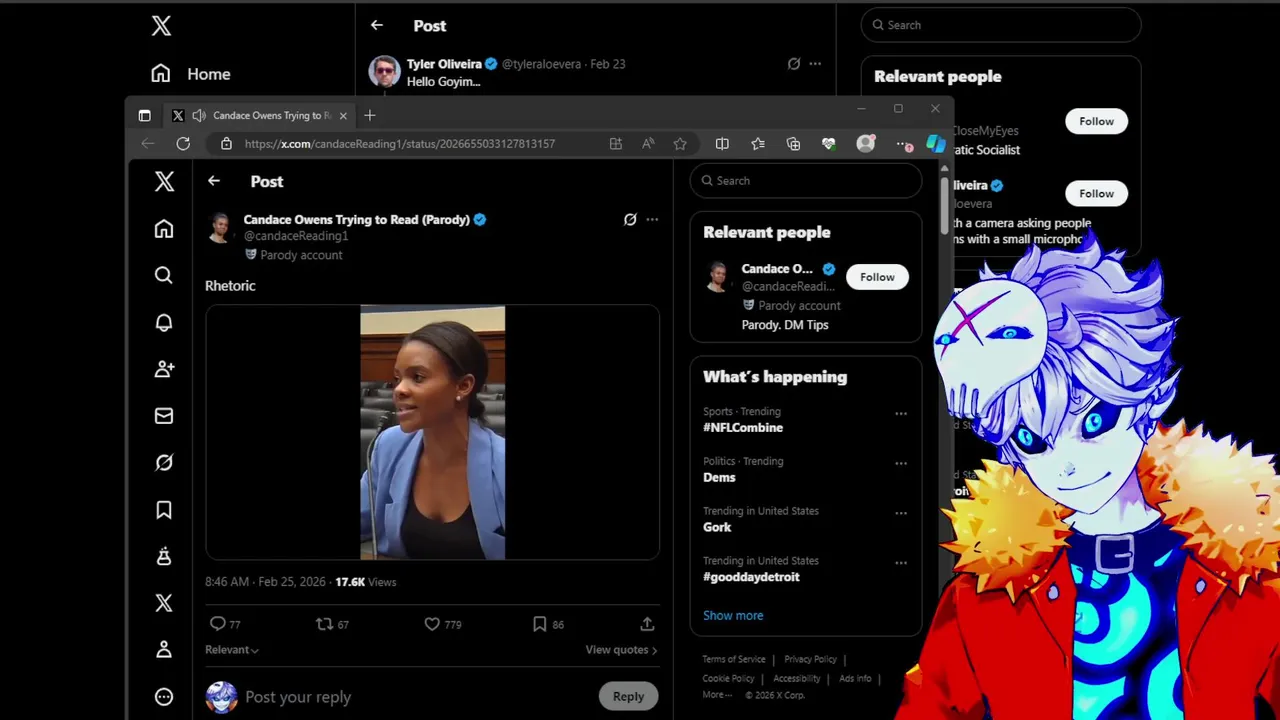This screenshot has height=720, width=1280.
Task: Open View quotes link
Action: click(621, 650)
